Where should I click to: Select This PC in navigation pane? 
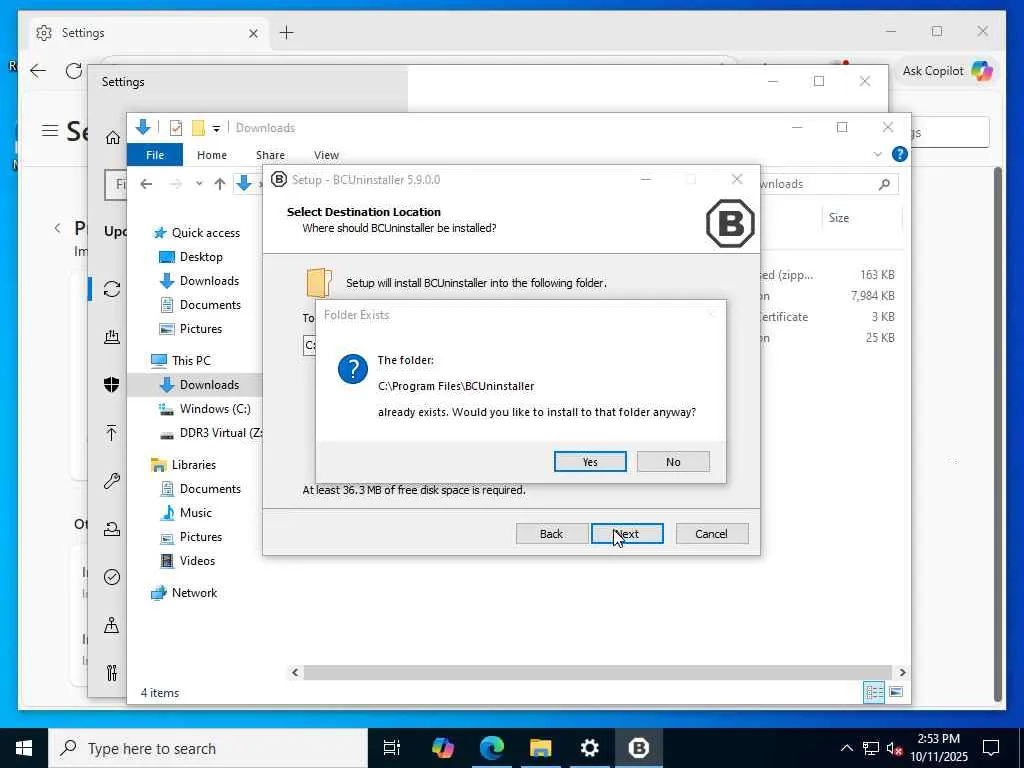click(181, 360)
